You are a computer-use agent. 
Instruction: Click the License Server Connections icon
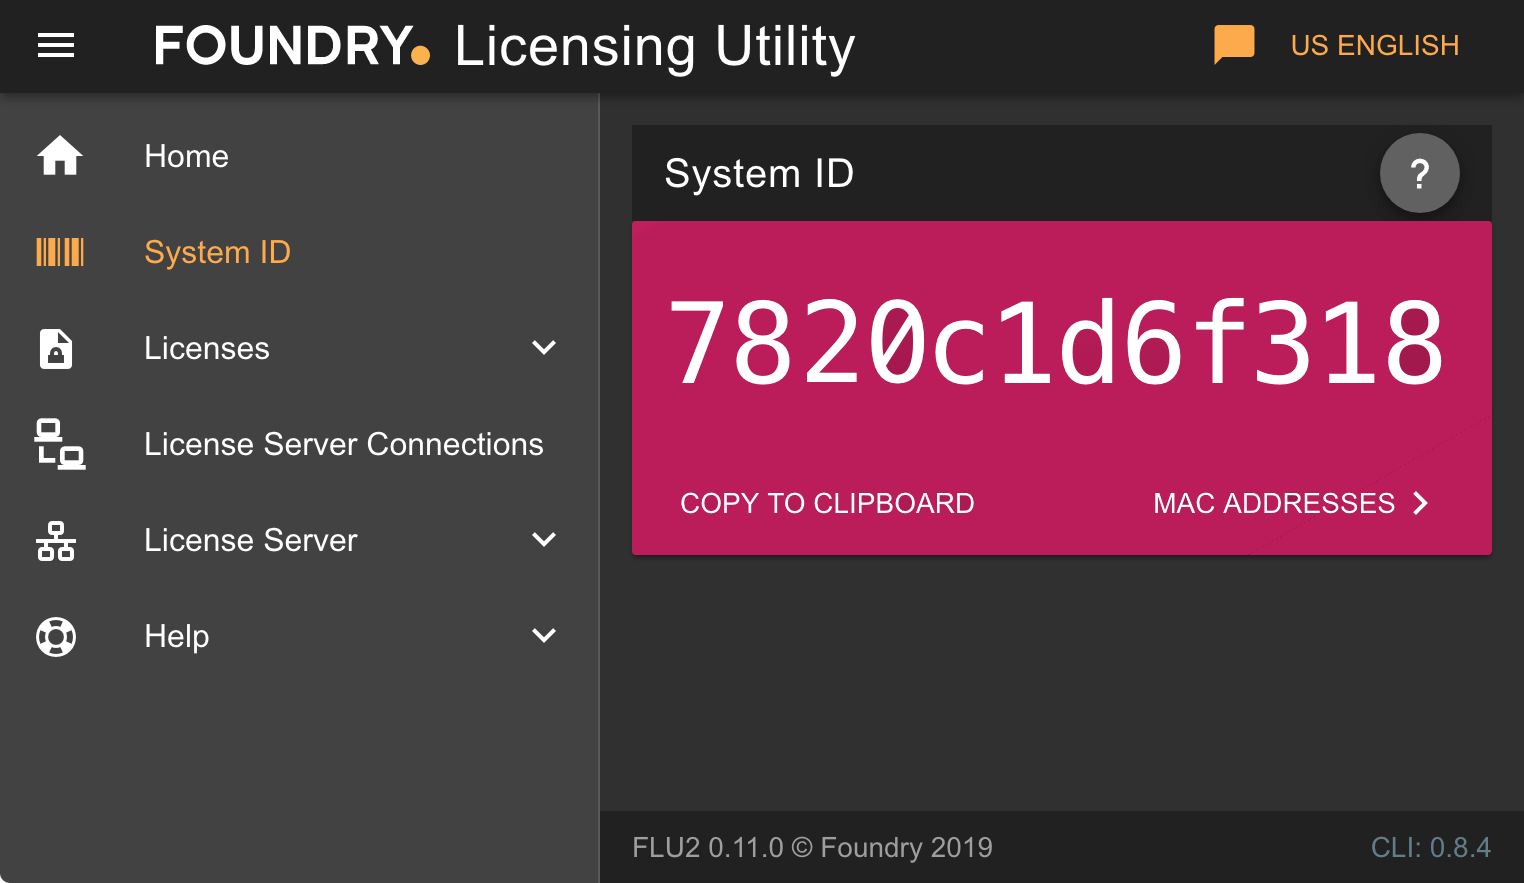(57, 444)
